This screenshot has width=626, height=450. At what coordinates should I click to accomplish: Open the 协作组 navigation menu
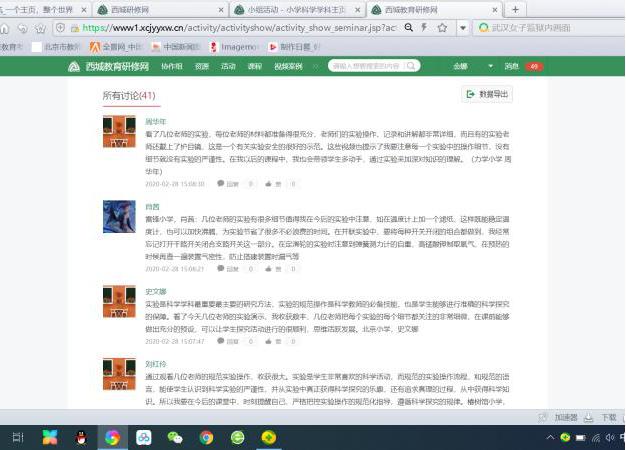coord(172,66)
